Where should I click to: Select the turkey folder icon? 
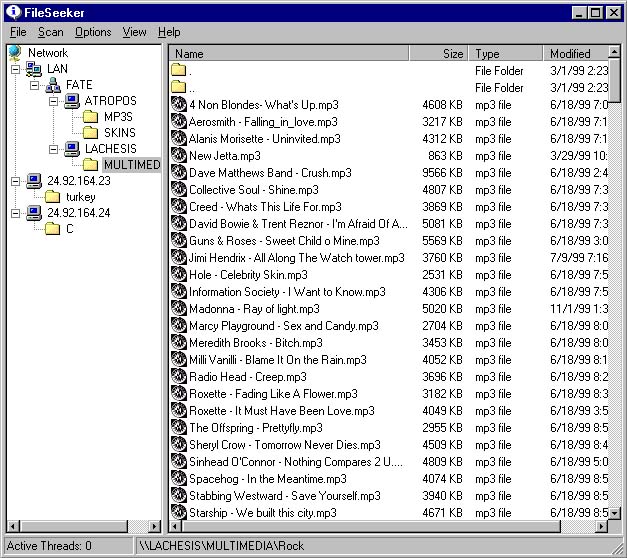pyautogui.click(x=53, y=197)
